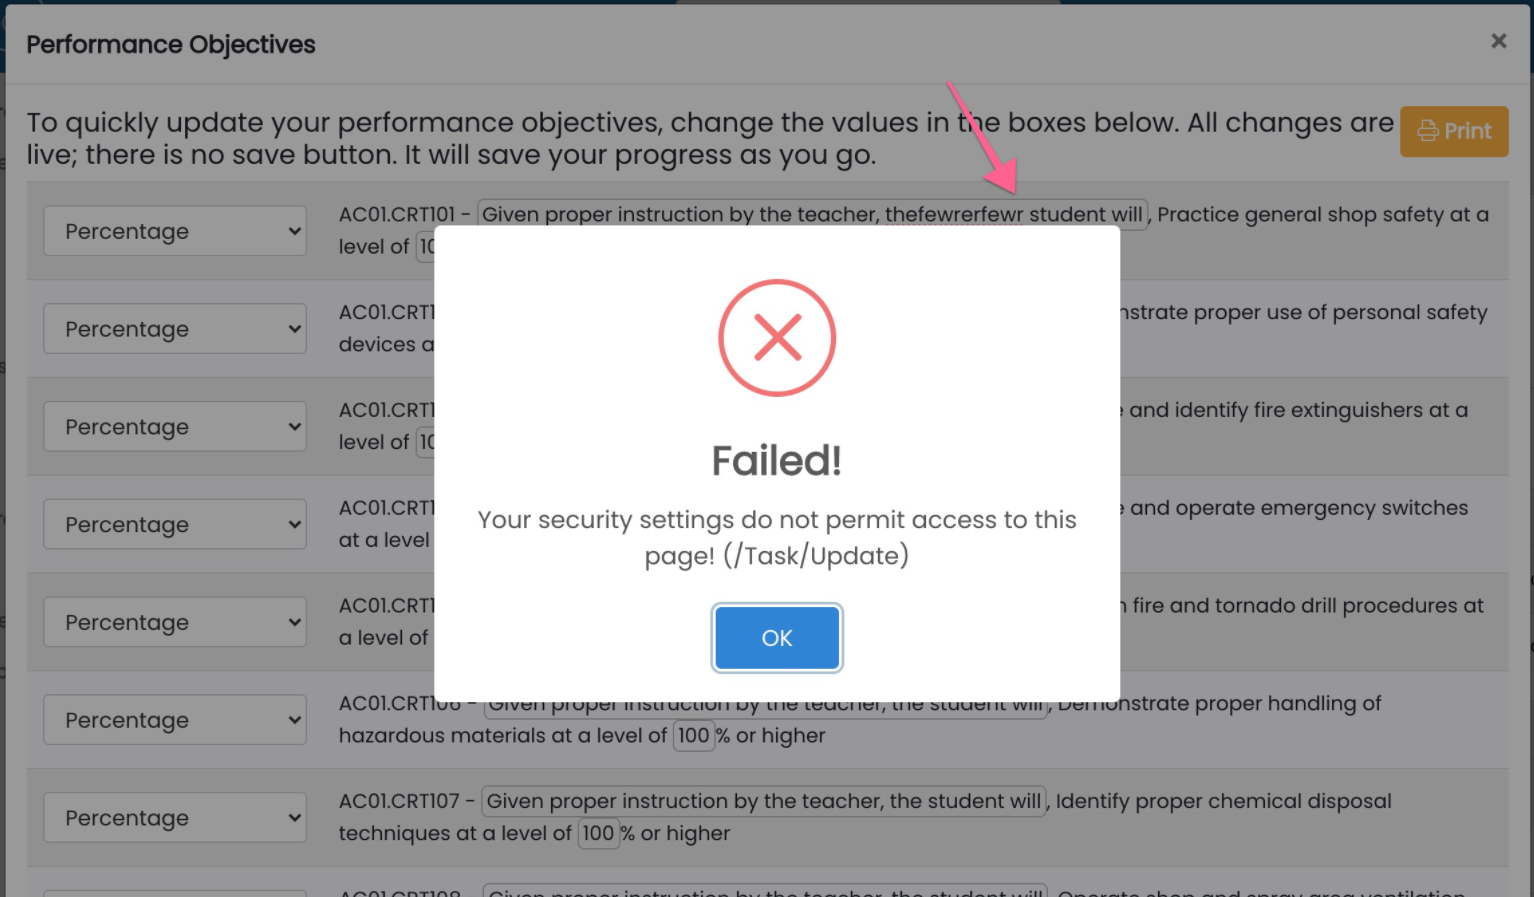
Task: Expand Percentage dropdown for emergency switches objective
Action: coord(175,525)
